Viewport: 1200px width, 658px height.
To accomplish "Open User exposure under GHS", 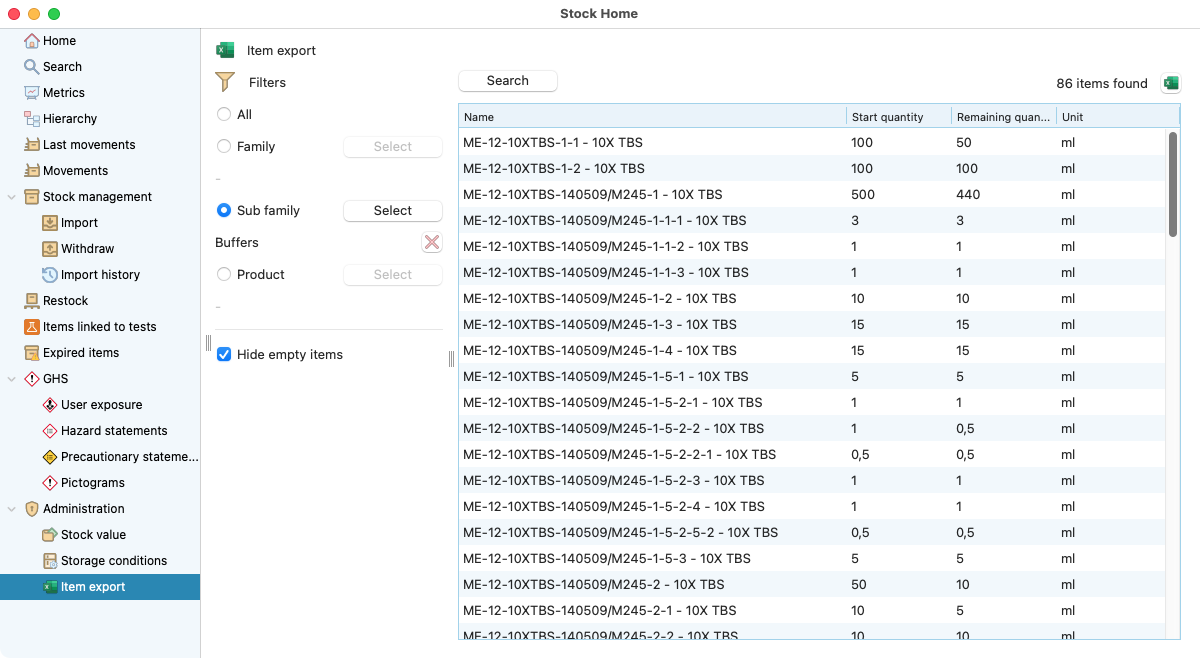I will (x=101, y=405).
